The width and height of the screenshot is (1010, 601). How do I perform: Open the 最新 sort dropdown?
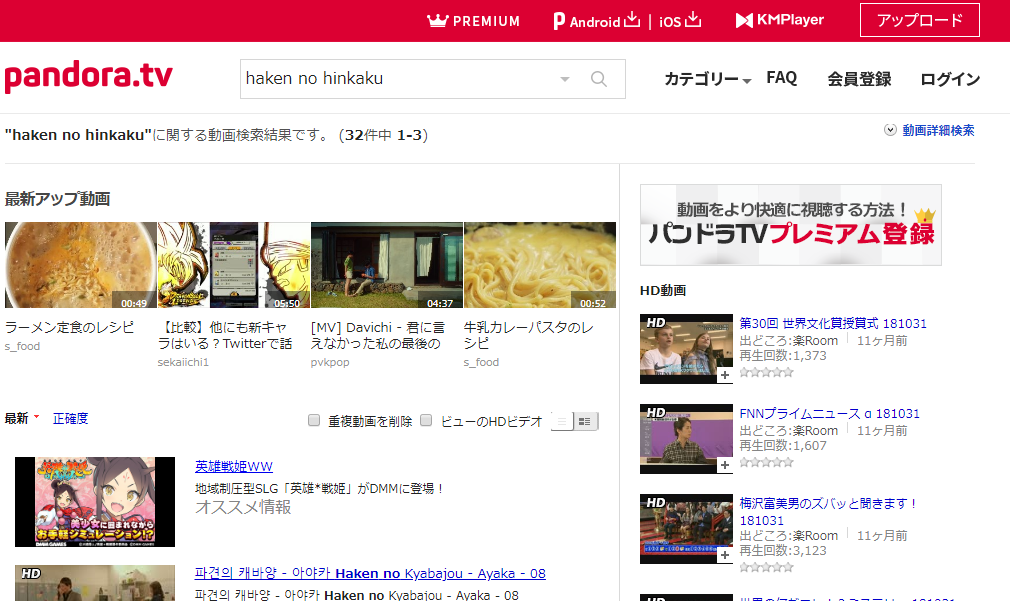(x=22, y=419)
